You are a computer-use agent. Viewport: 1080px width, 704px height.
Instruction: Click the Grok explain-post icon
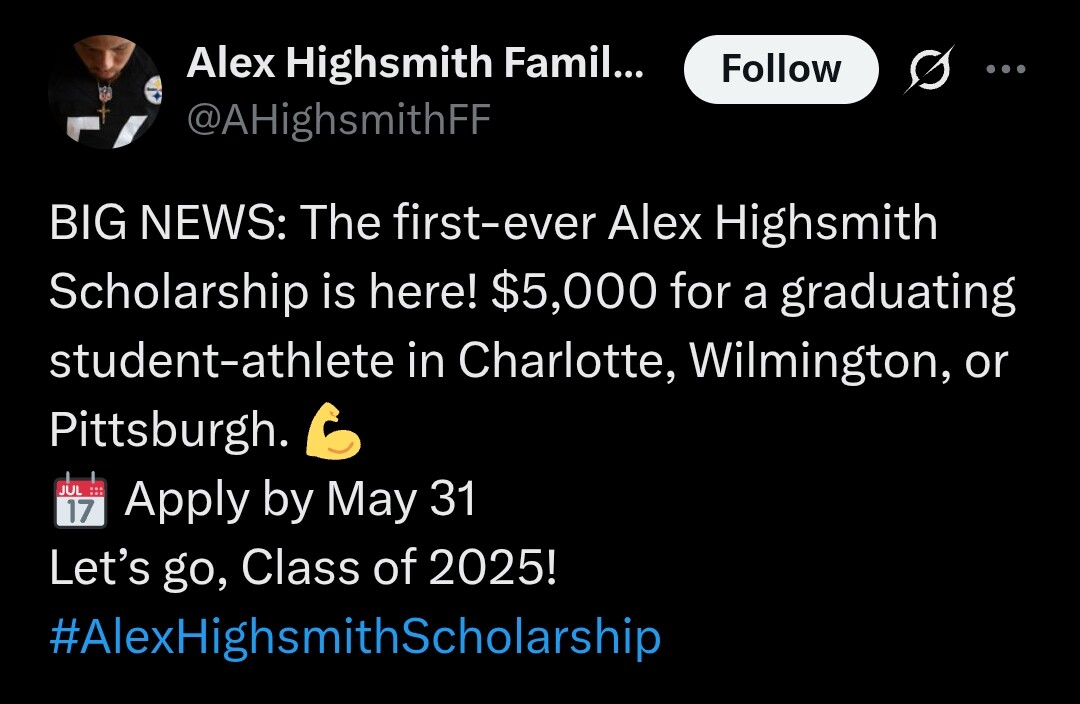[931, 69]
